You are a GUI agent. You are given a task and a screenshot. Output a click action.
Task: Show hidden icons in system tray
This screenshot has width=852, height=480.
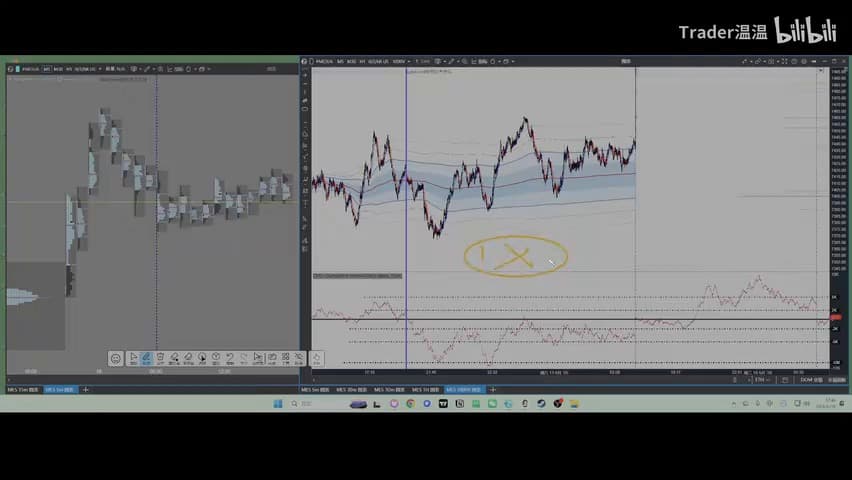(734, 403)
